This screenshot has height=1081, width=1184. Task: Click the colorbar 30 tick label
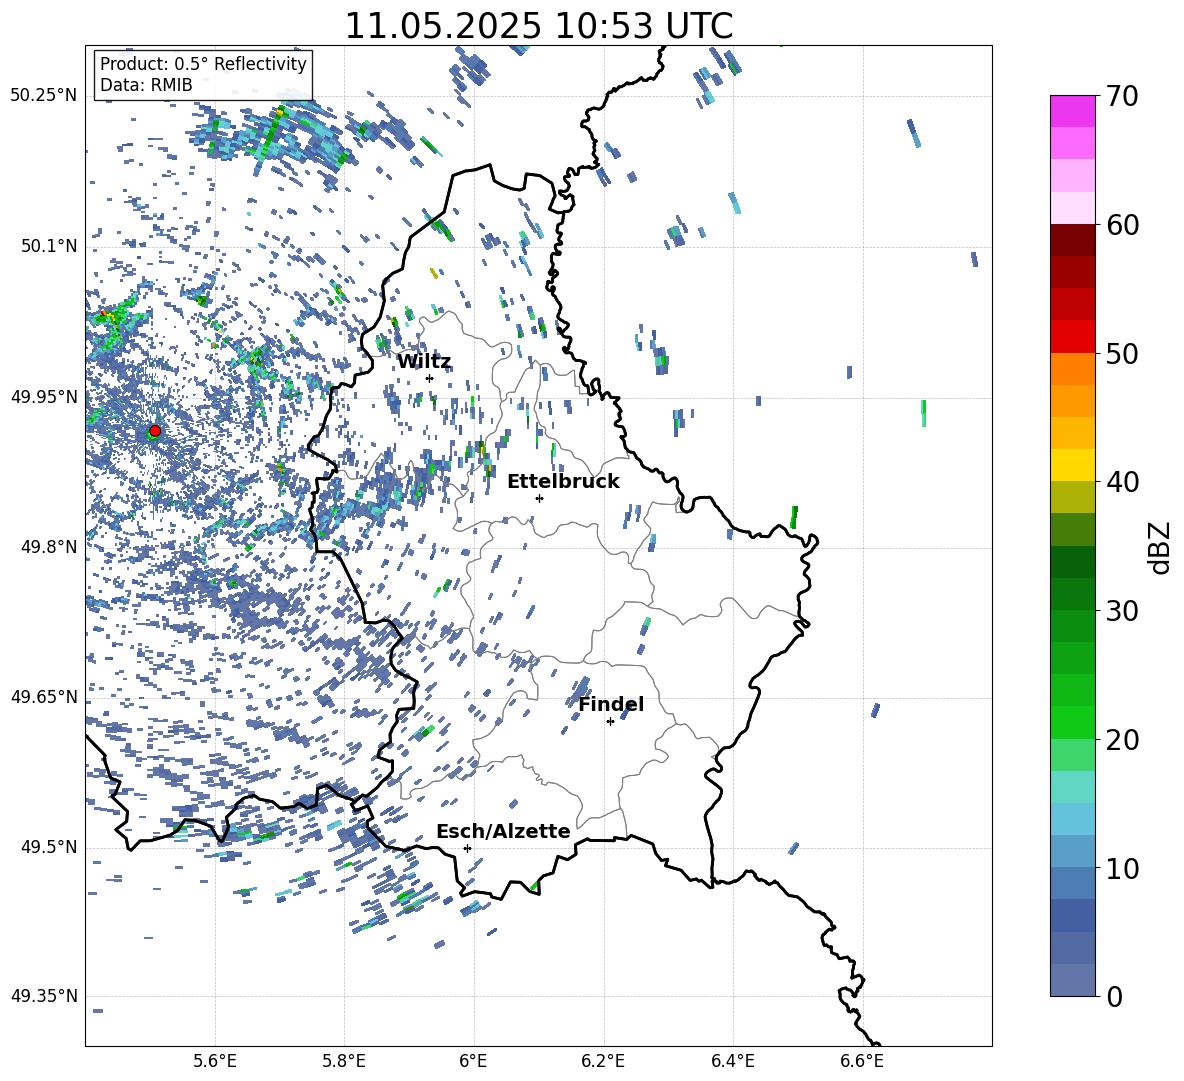[x=1122, y=611]
